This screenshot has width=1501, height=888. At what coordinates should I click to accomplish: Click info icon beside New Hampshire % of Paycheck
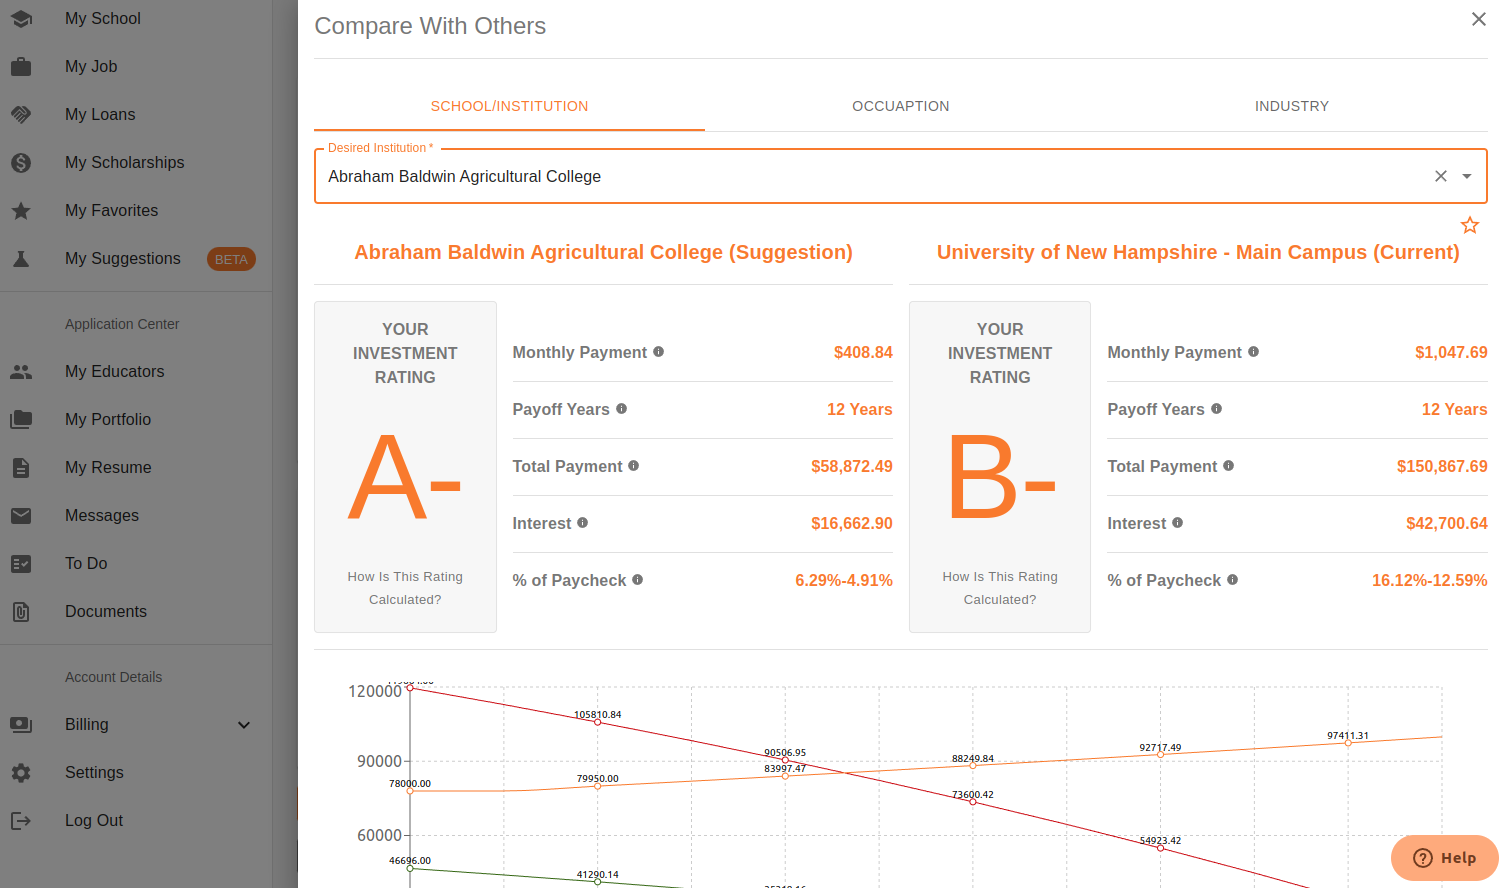coord(1233,580)
